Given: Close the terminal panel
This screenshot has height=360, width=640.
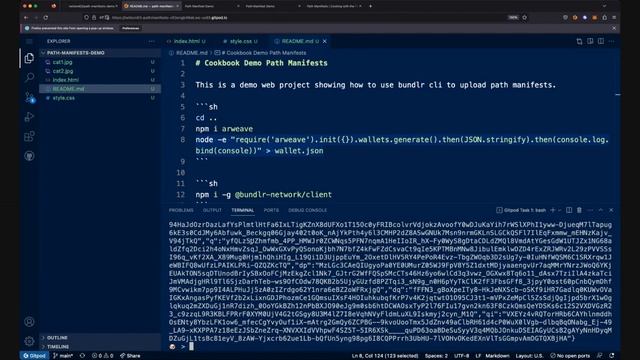Looking at the screenshot, I should tap(611, 210).
